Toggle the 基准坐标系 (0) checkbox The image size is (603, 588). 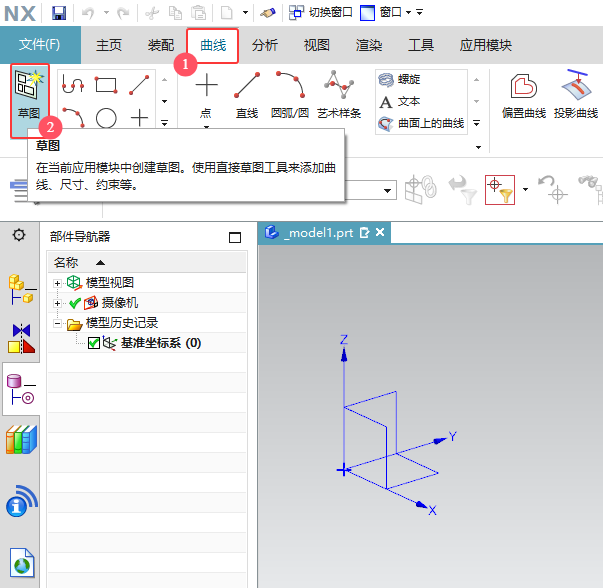tap(93, 343)
